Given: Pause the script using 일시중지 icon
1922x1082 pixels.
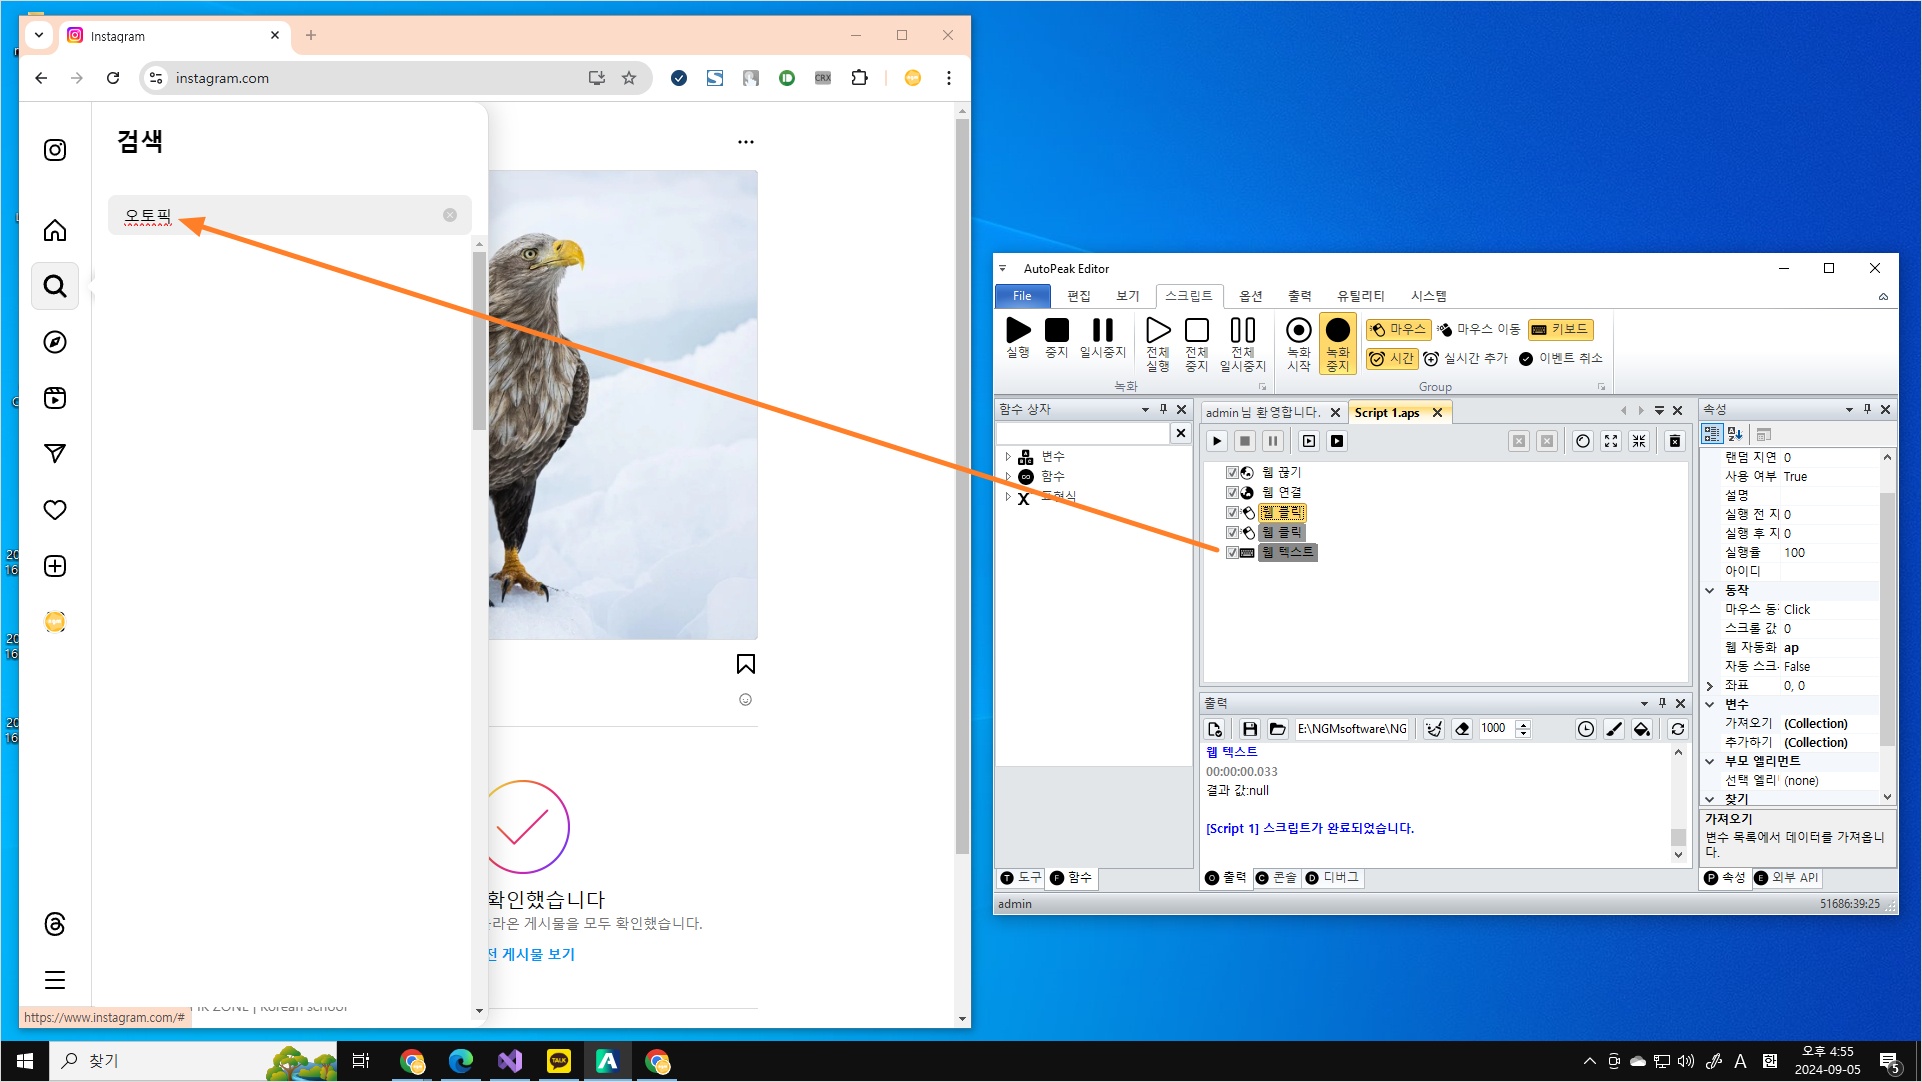Looking at the screenshot, I should pyautogui.click(x=1103, y=330).
